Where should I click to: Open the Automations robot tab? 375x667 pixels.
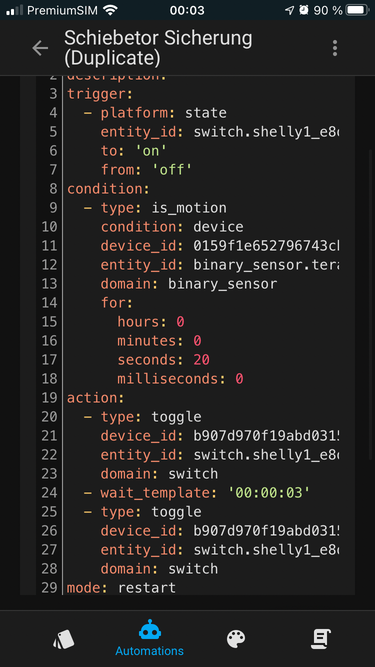click(x=150, y=638)
